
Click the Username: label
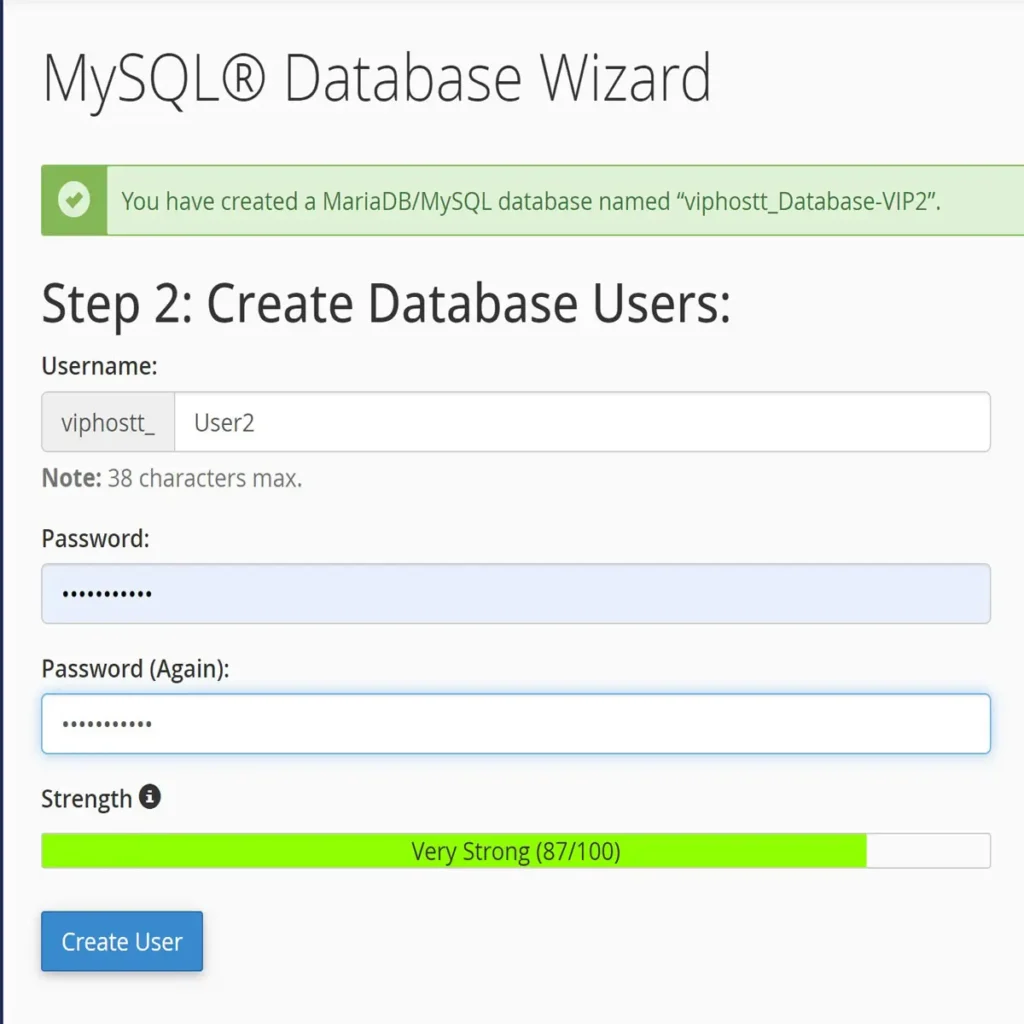99,366
